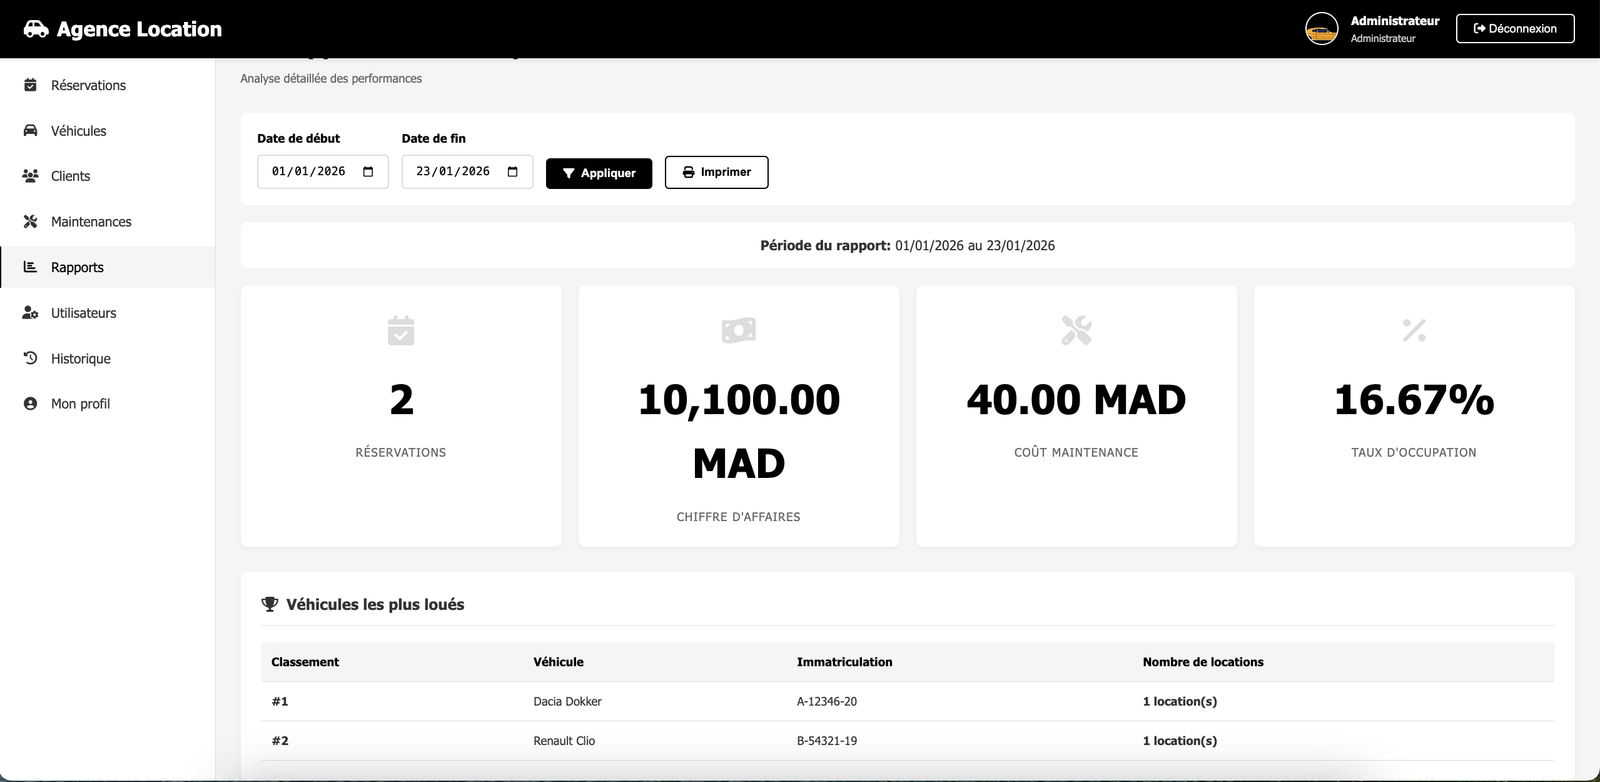Click the Clients people icon in sidebar
1600x782 pixels.
(30, 176)
